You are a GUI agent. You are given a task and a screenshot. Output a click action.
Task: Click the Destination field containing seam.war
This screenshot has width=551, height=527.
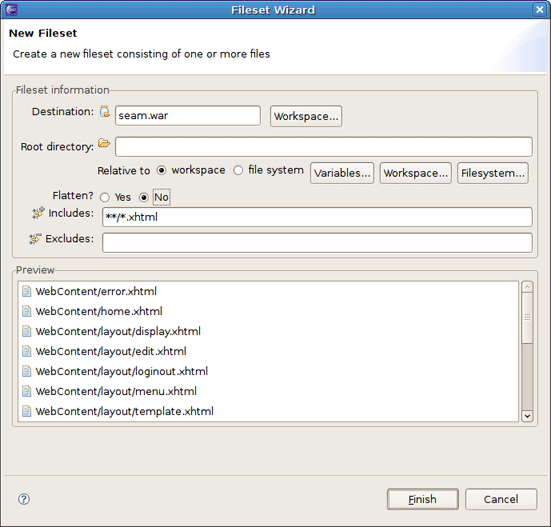(188, 116)
